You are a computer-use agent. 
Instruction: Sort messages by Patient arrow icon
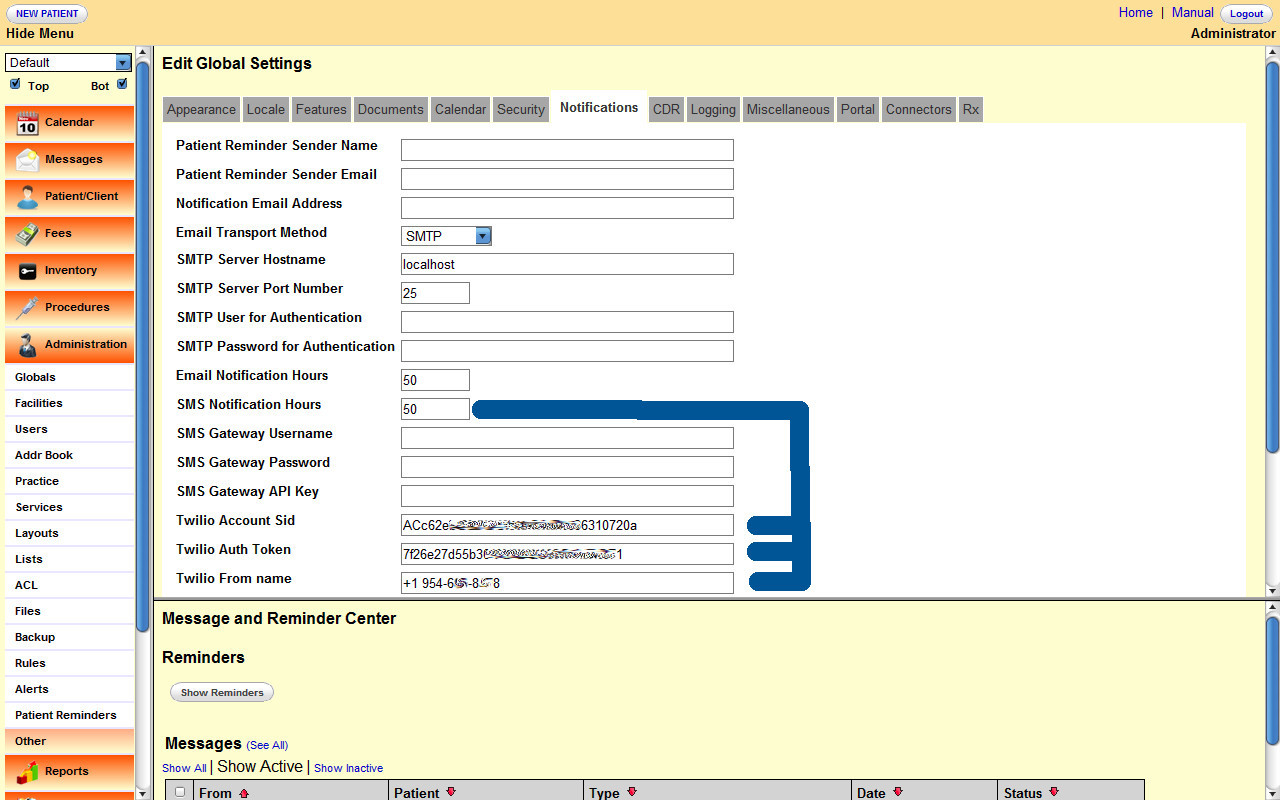[x=451, y=793]
